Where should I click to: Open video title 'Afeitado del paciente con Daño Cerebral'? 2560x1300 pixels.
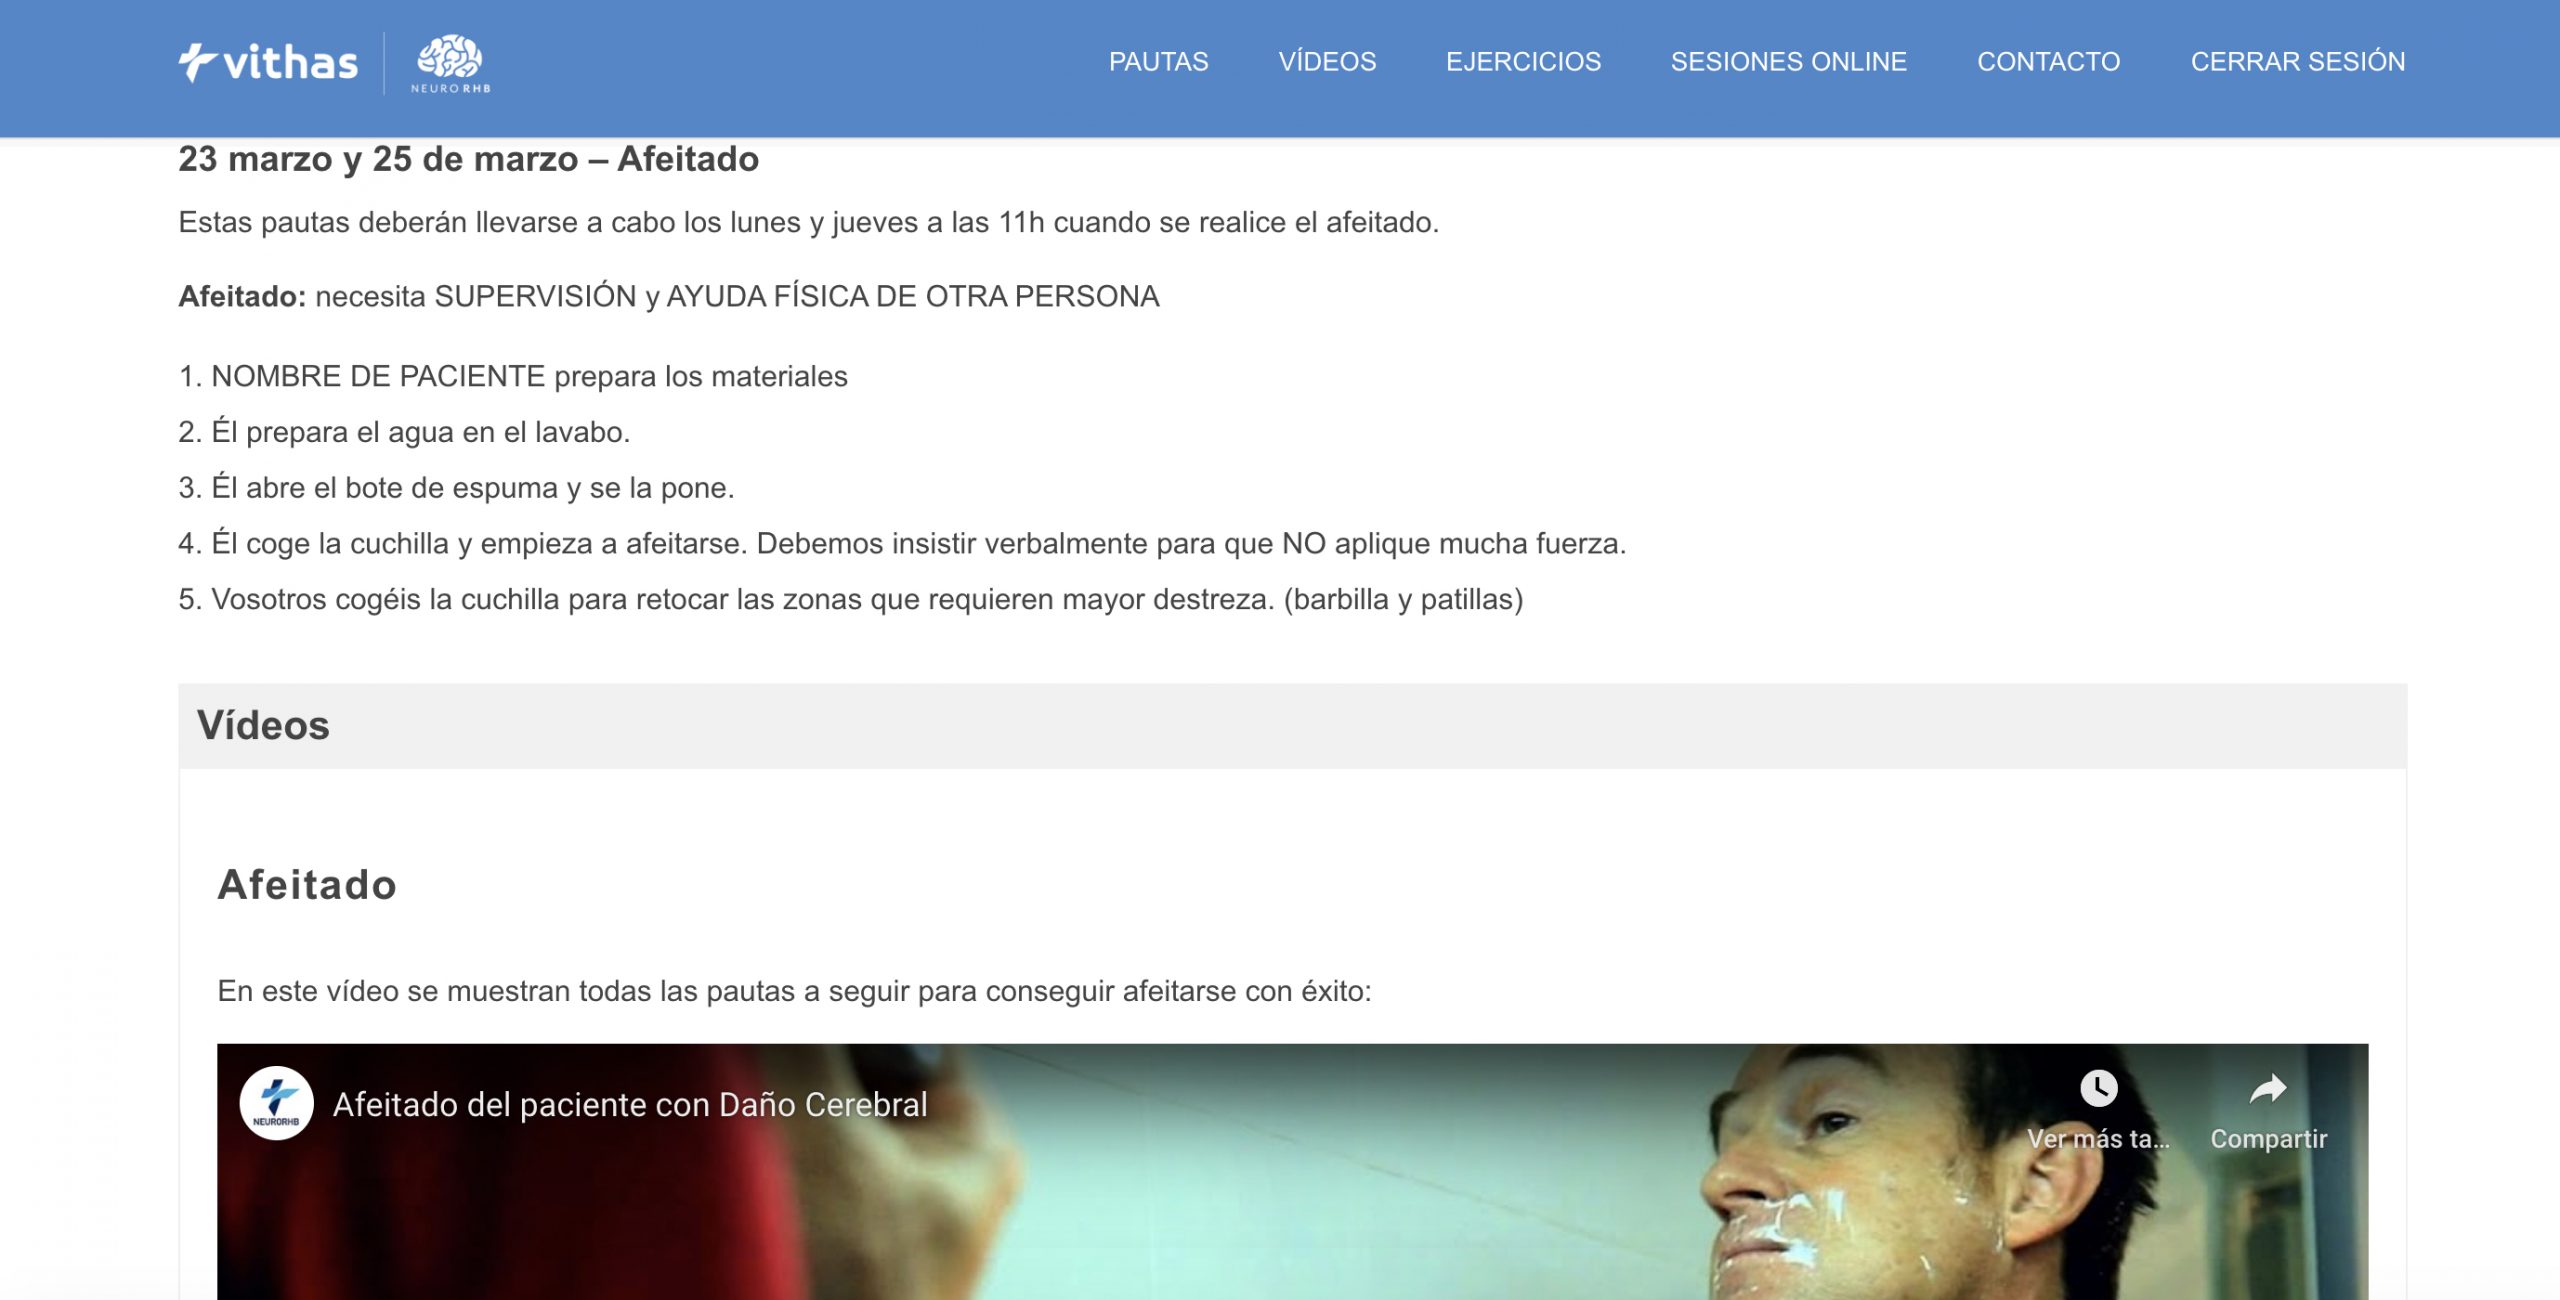click(x=630, y=1104)
